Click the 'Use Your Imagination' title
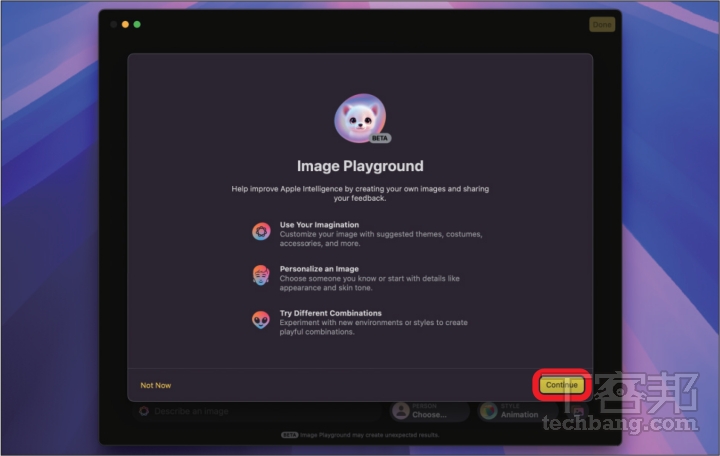 tap(319, 225)
